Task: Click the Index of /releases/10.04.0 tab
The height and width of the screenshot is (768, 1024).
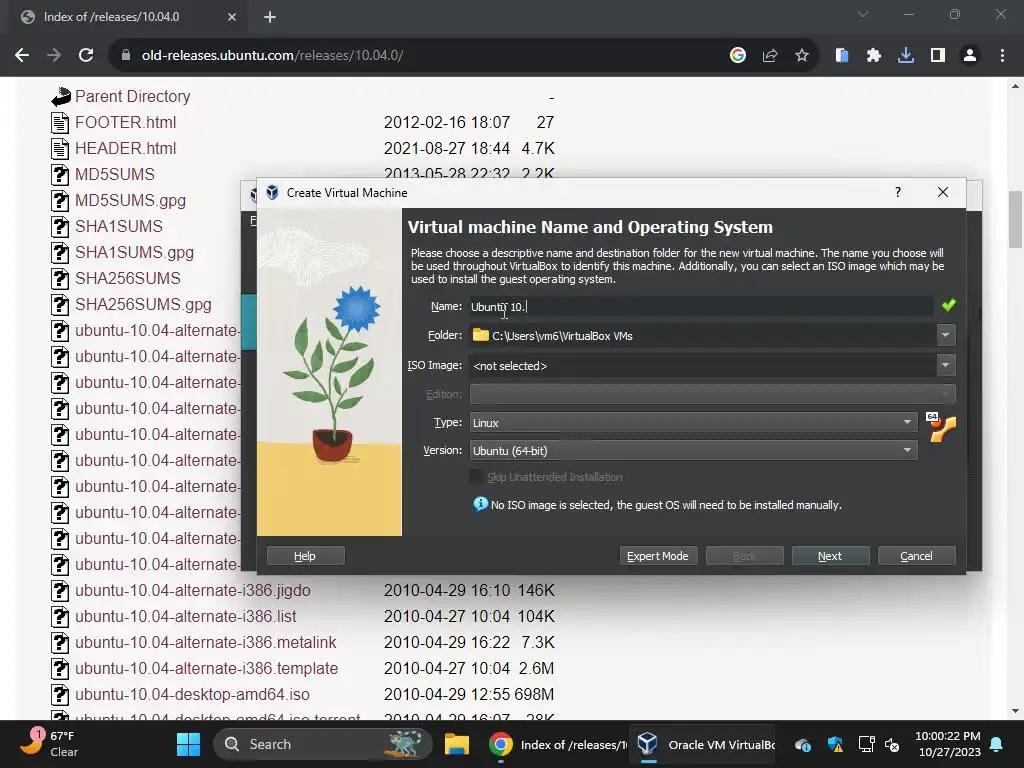Action: click(x=112, y=17)
